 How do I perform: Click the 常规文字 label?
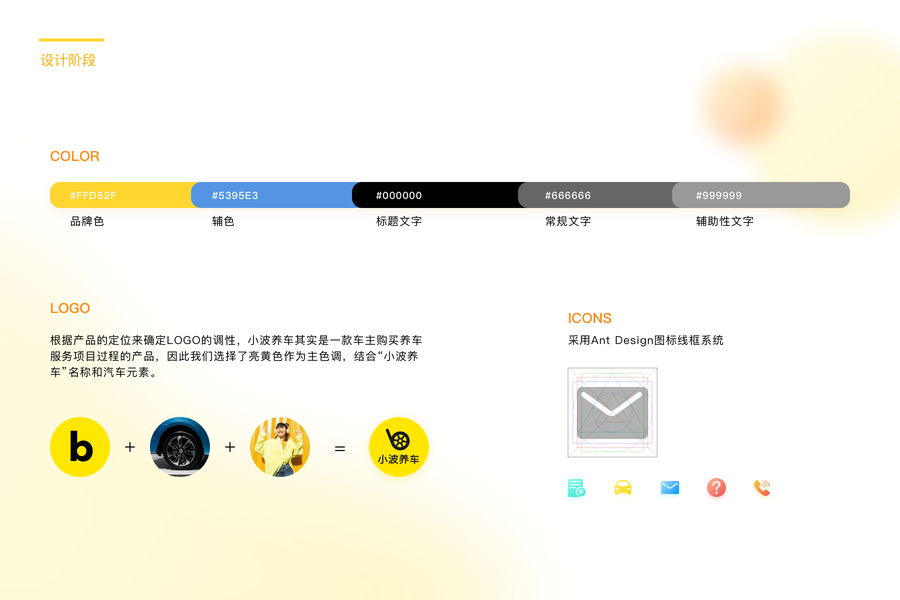(568, 221)
